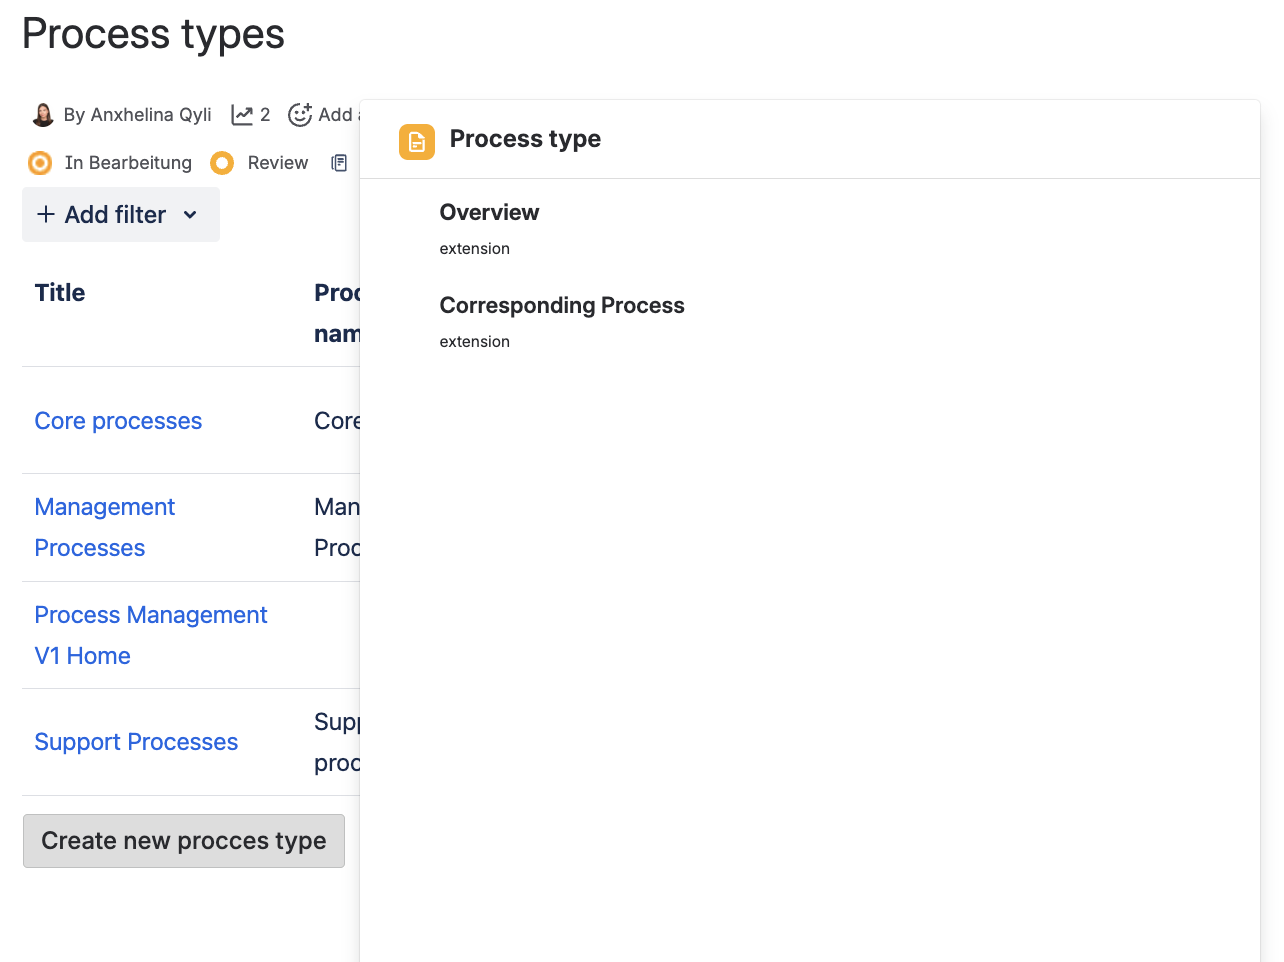The image size is (1284, 962).
Task: Expand the Add filter dropdown chevron
Action: pyautogui.click(x=190, y=215)
